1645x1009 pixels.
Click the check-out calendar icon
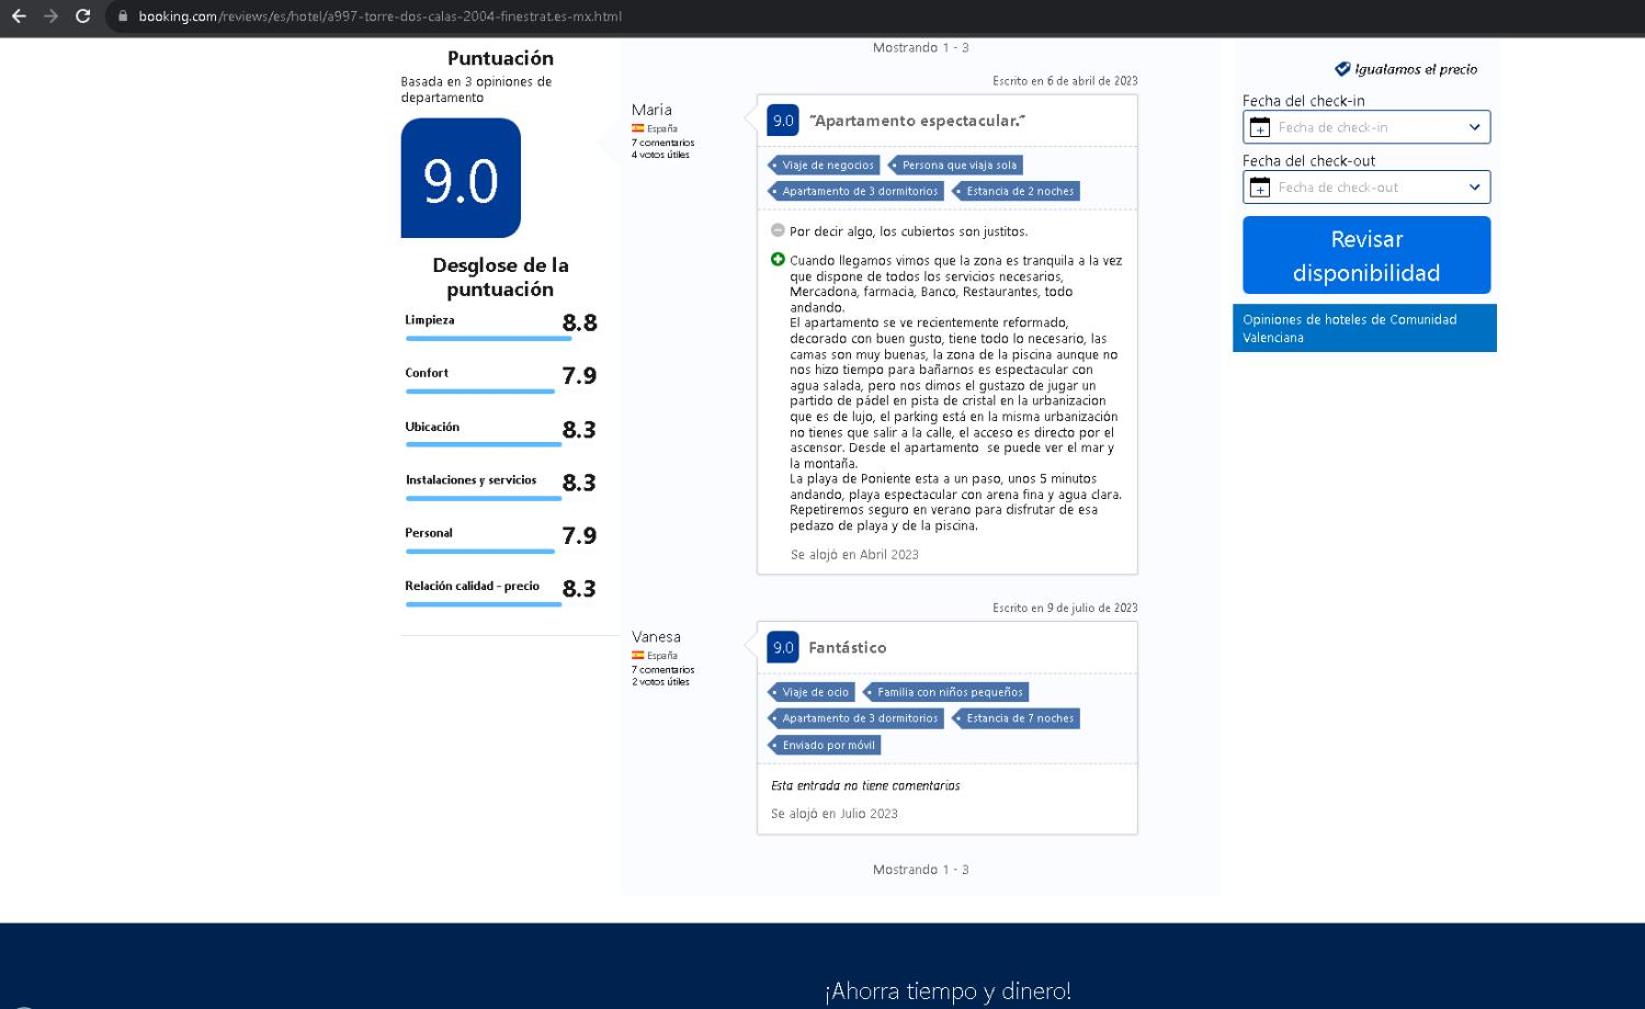pos(1260,187)
